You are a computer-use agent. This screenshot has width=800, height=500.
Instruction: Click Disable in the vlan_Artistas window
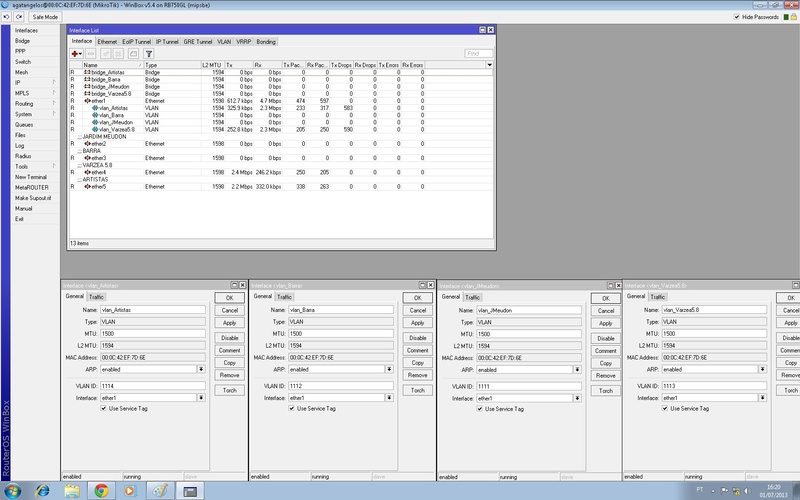230,338
